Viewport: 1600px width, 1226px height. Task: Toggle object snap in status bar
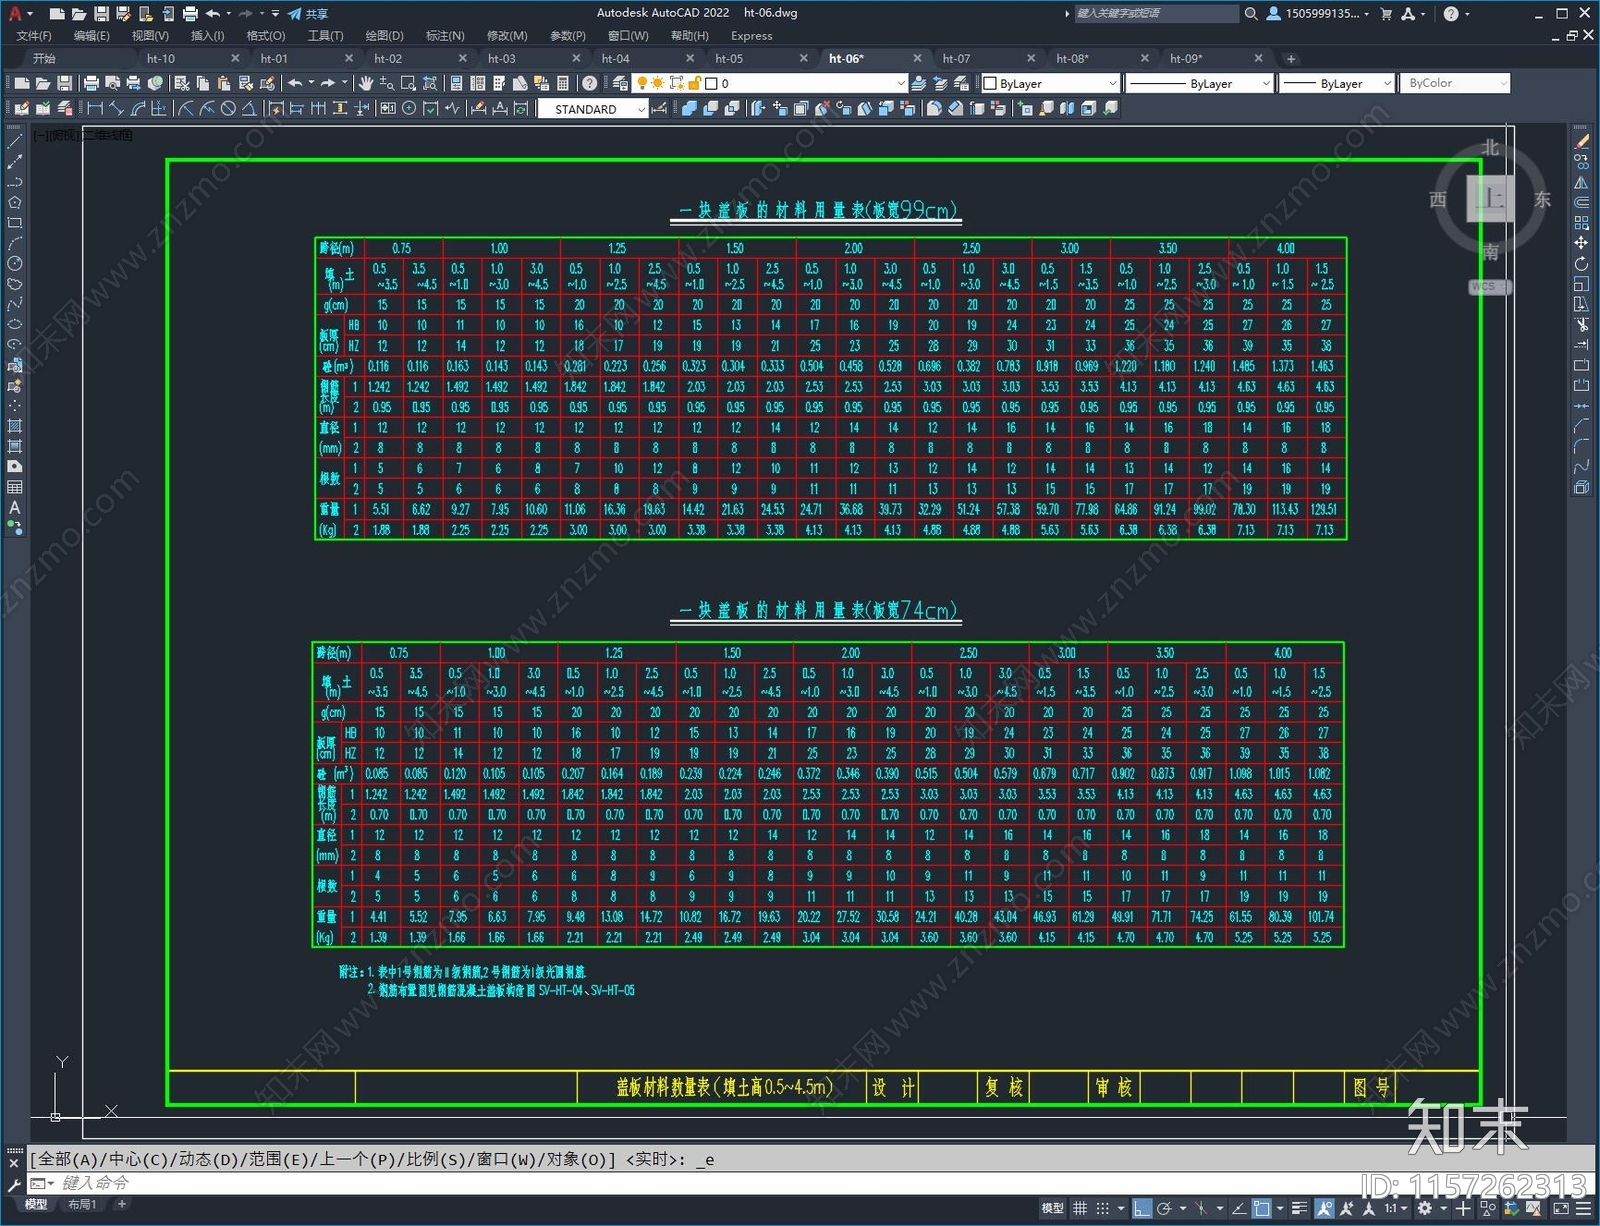pos(1262,1208)
